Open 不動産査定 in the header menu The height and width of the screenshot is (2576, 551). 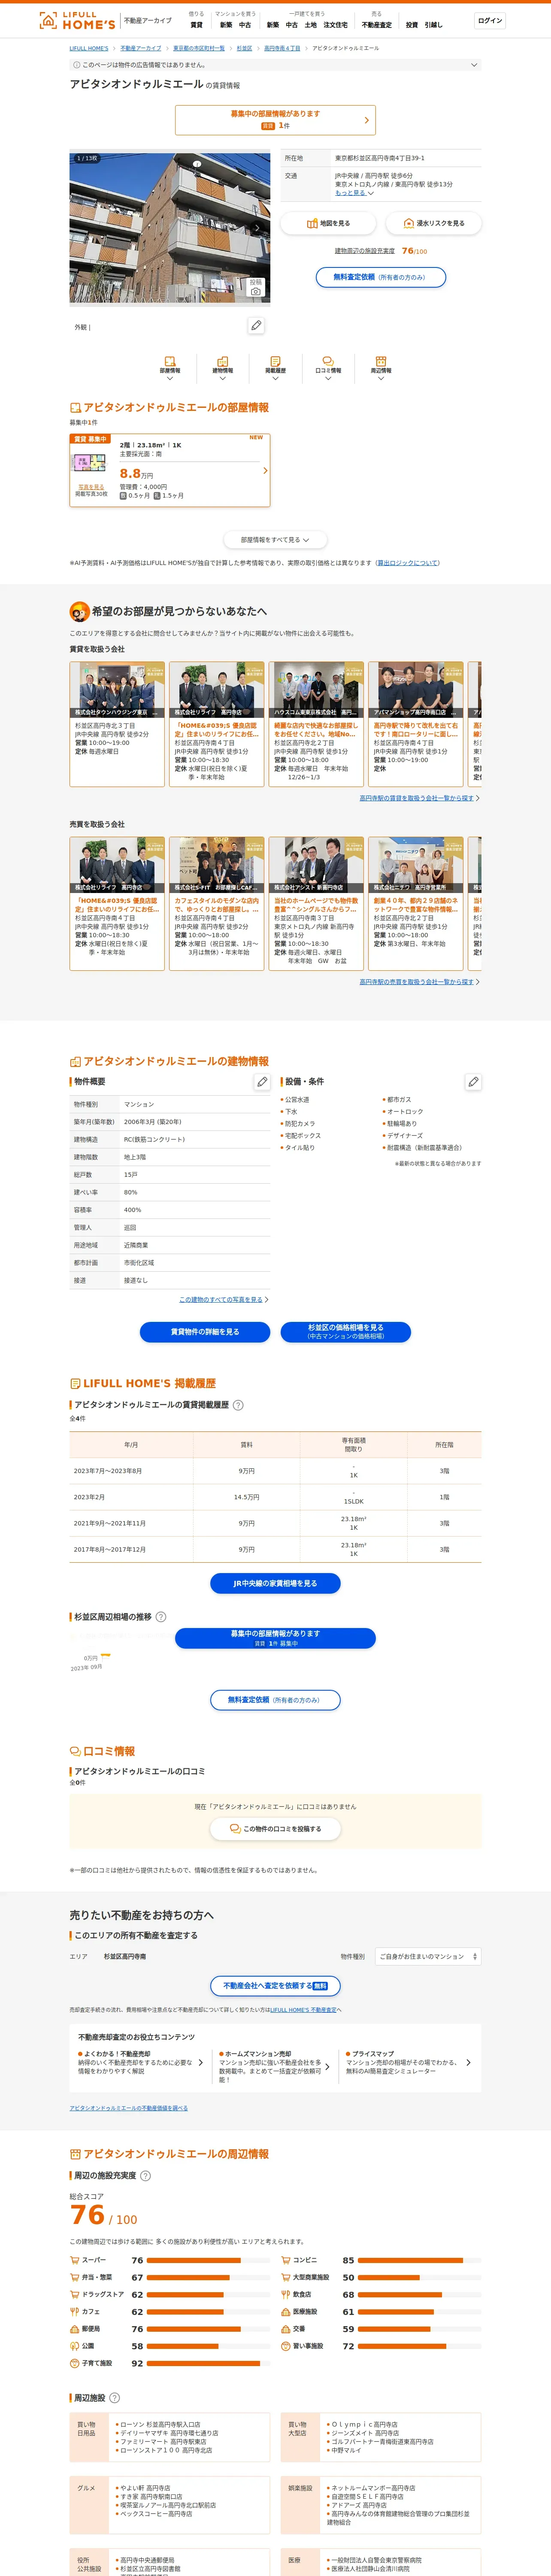pyautogui.click(x=377, y=25)
